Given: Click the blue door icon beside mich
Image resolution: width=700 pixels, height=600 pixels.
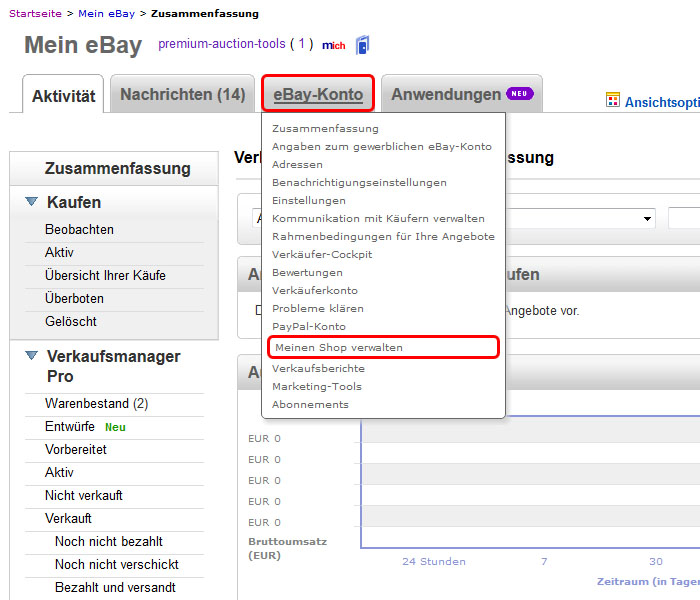Looking at the screenshot, I should [362, 45].
